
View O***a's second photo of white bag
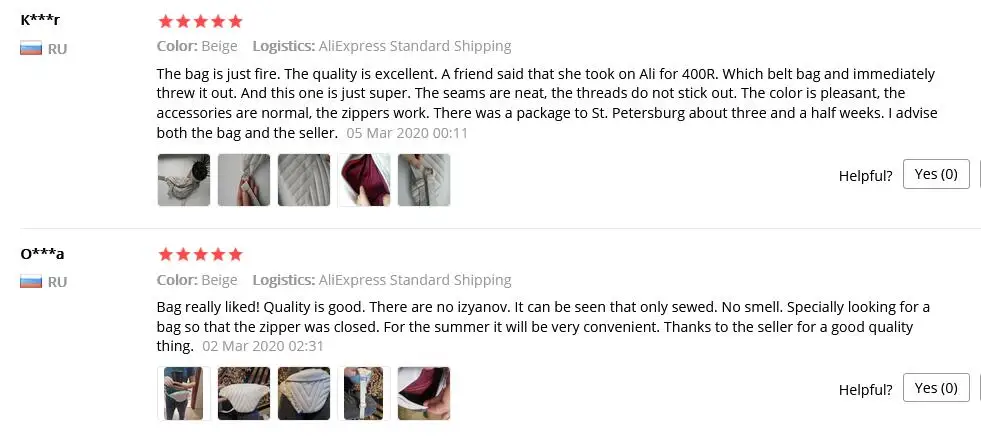click(244, 393)
